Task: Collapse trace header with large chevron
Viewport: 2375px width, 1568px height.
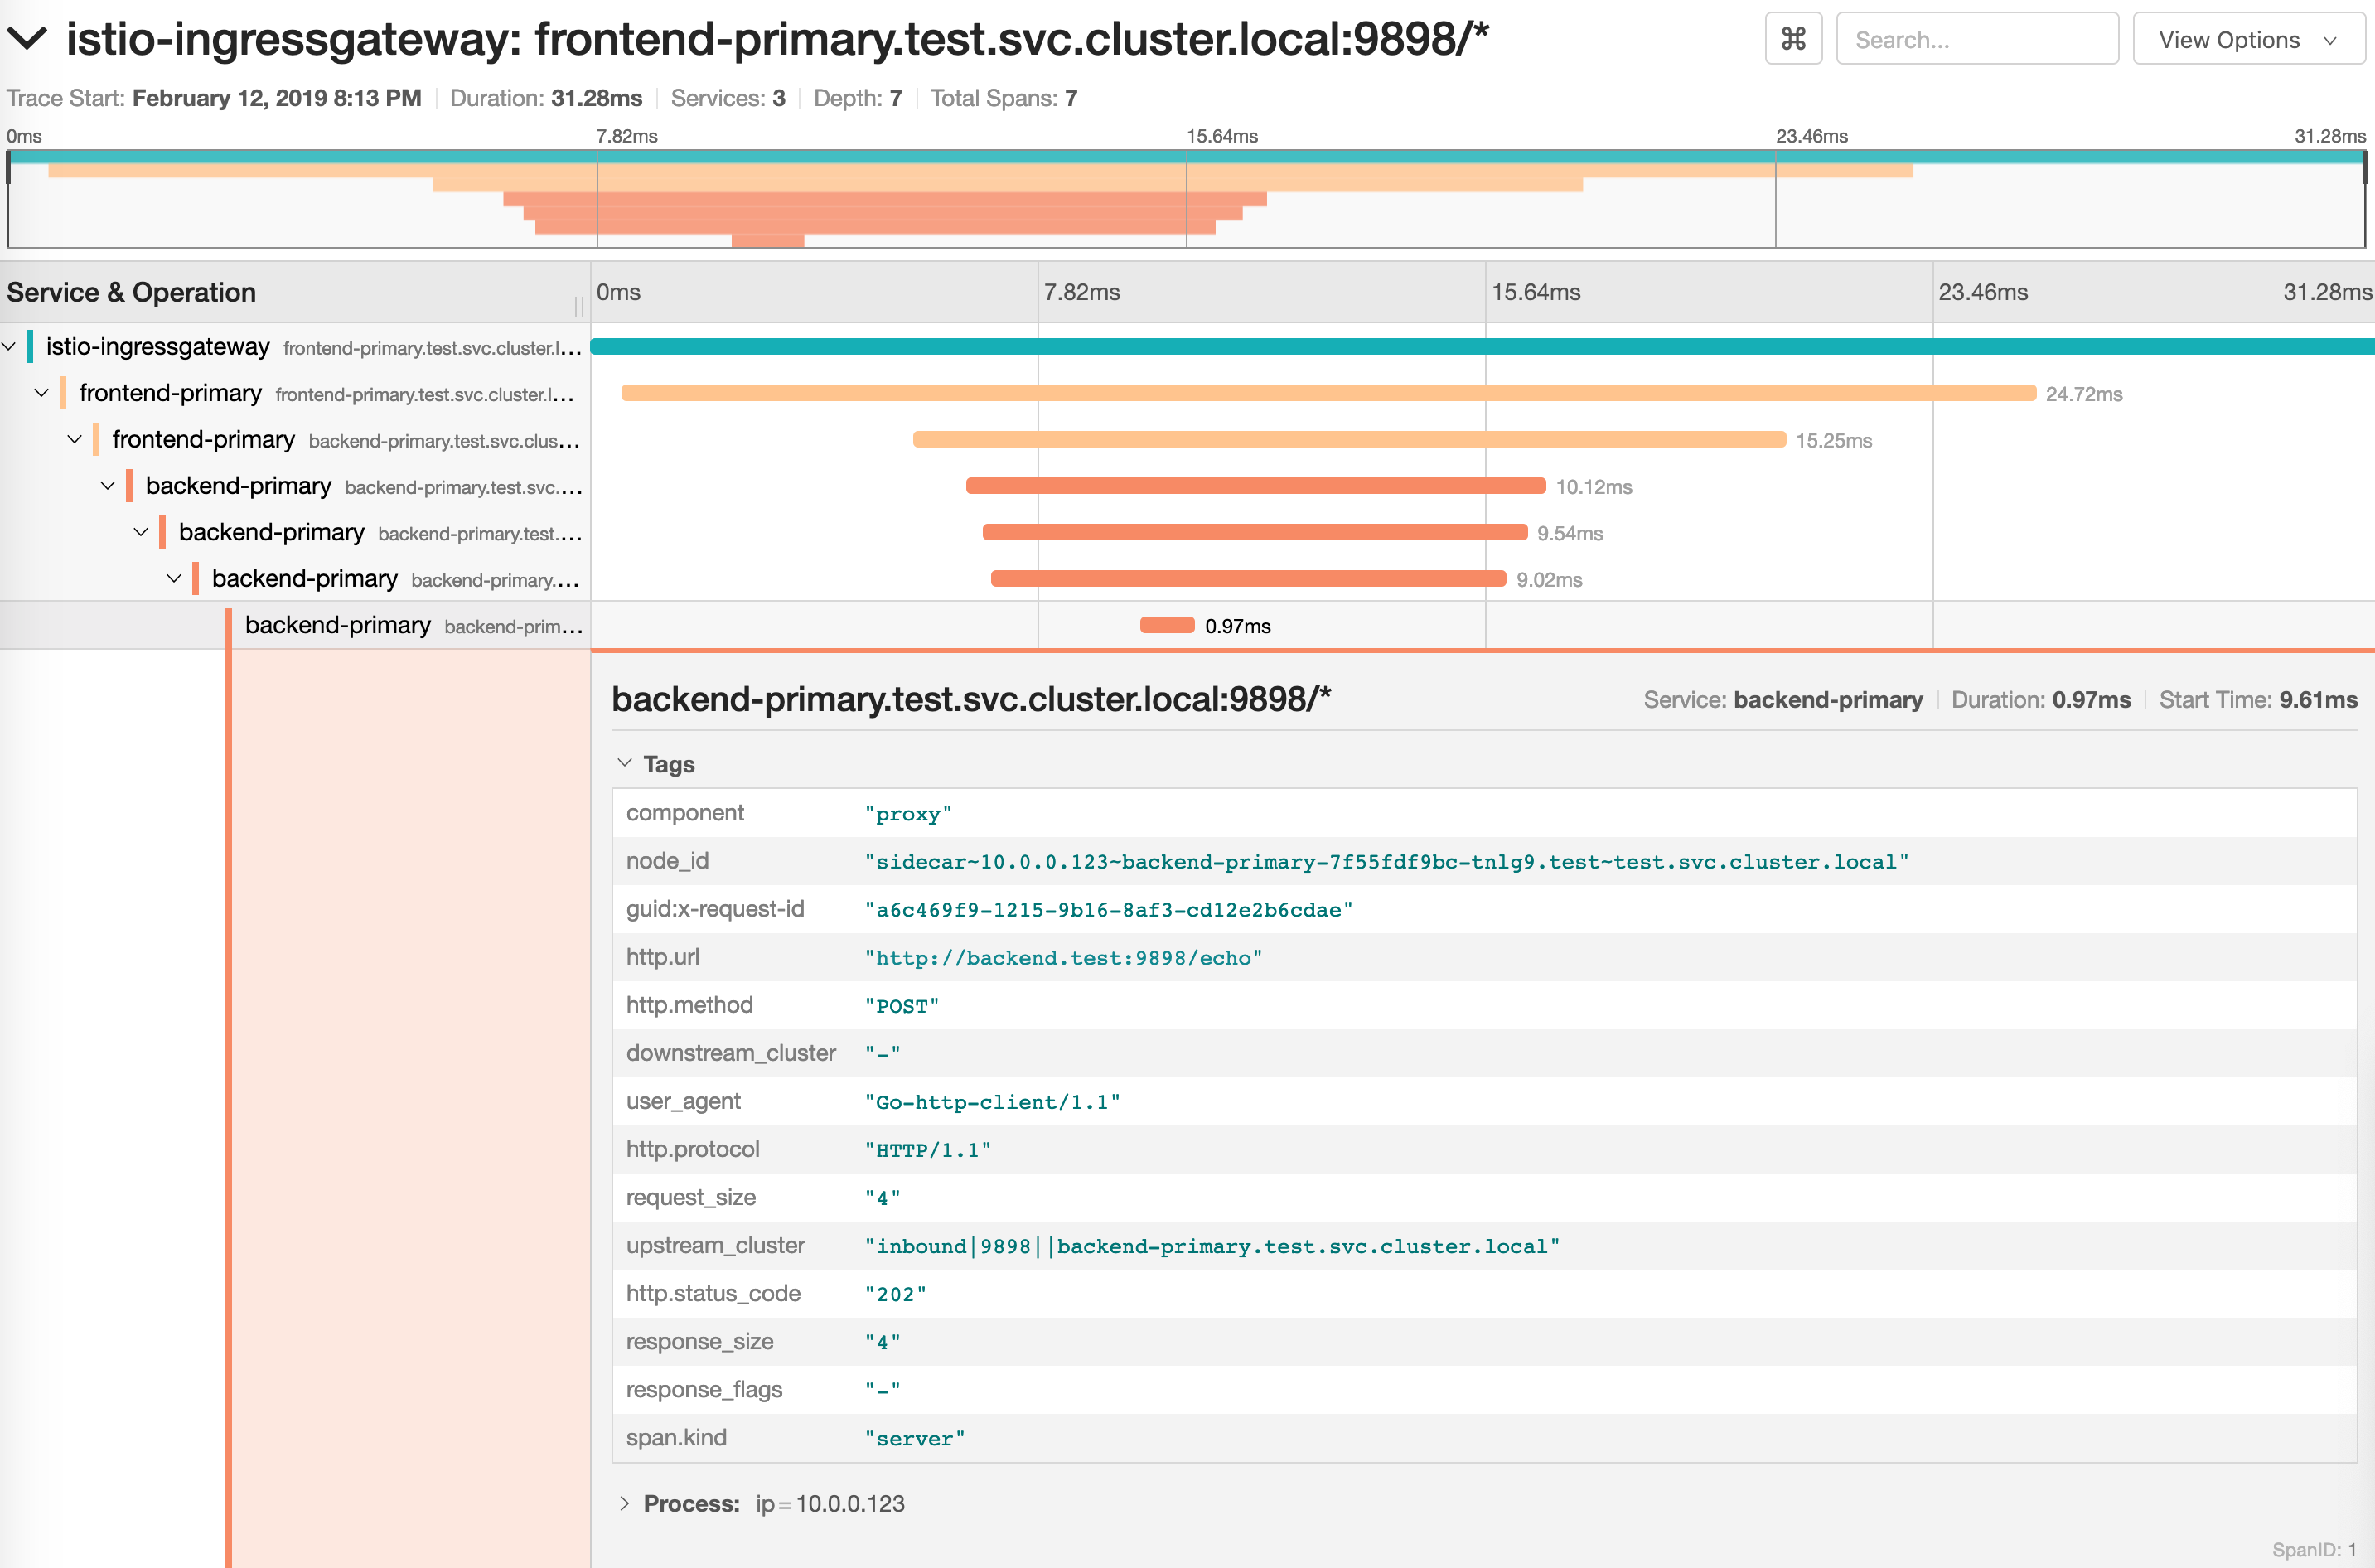Action: pyautogui.click(x=27, y=39)
